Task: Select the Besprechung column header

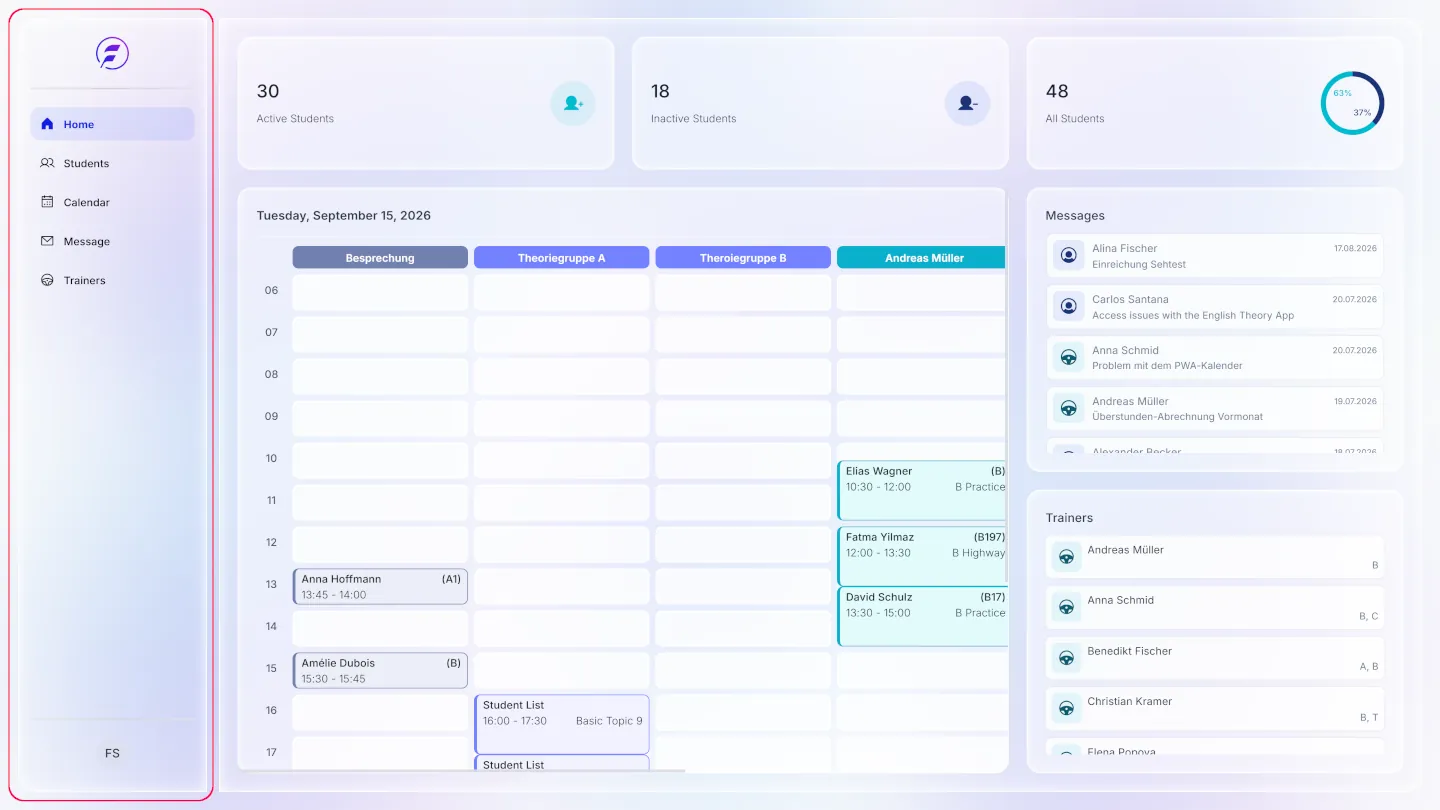Action: tap(380, 258)
